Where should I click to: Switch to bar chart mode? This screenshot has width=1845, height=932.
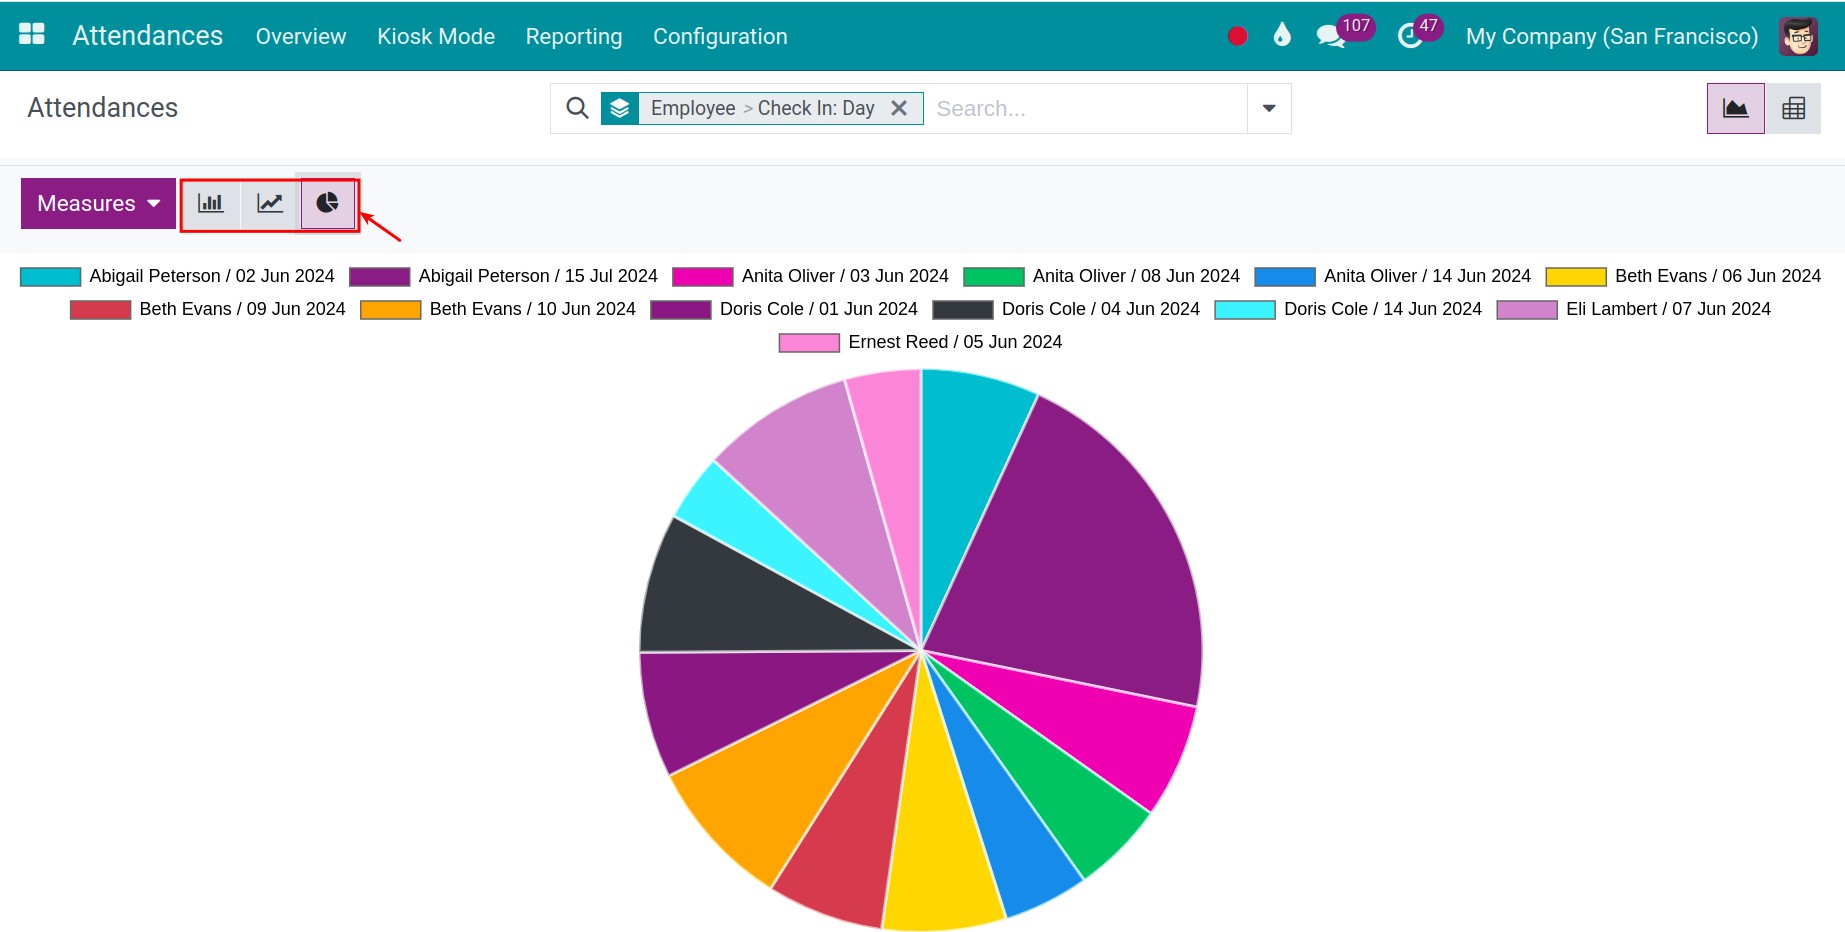tap(211, 204)
